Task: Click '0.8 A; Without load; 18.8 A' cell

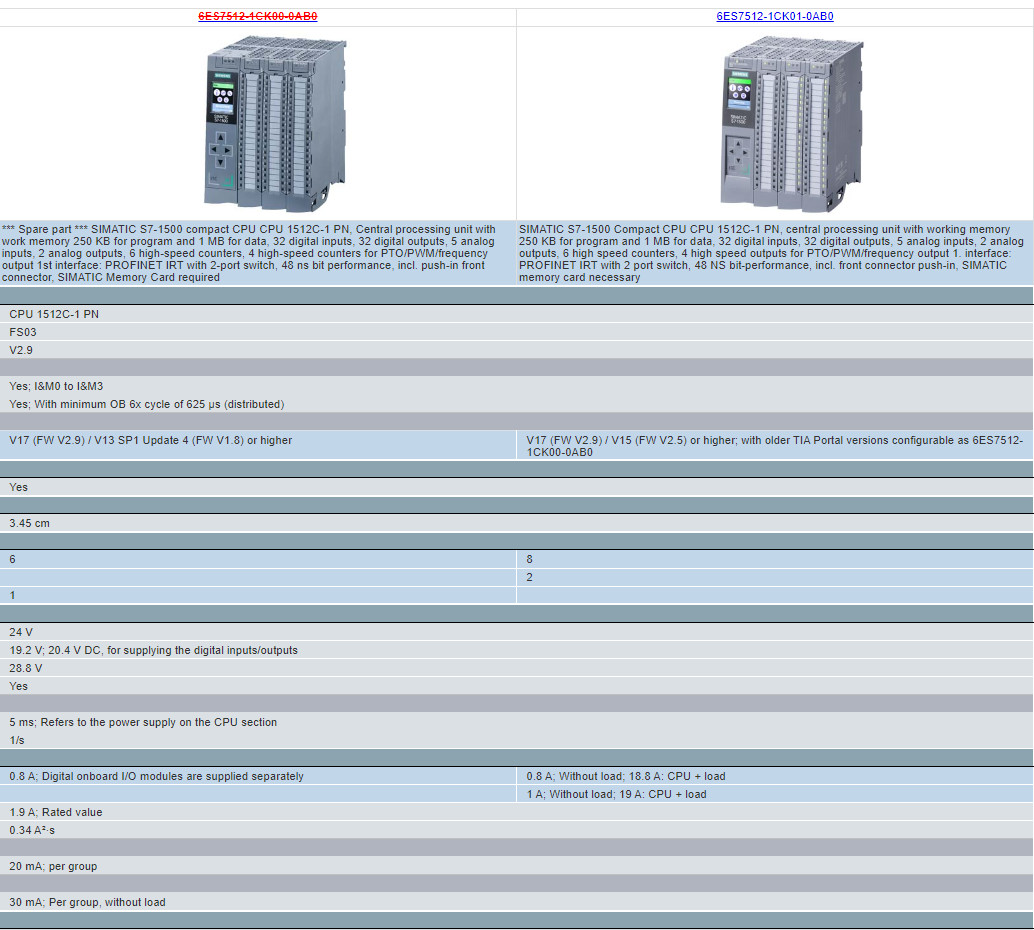Action: pos(775,777)
